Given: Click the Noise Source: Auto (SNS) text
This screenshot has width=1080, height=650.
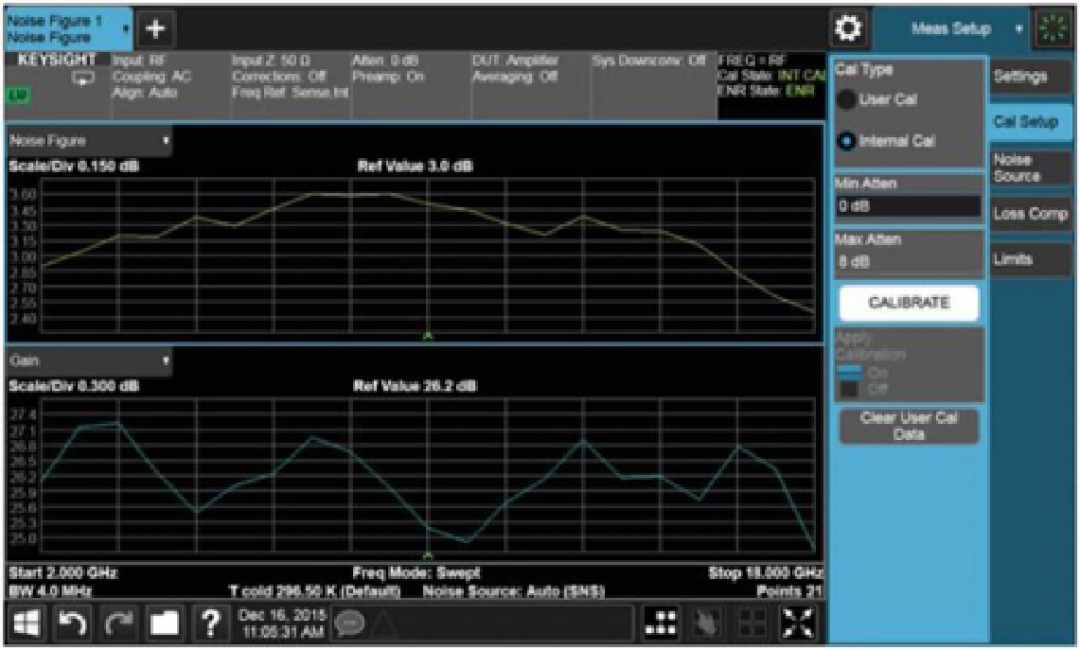Looking at the screenshot, I should pyautogui.click(x=514, y=591).
